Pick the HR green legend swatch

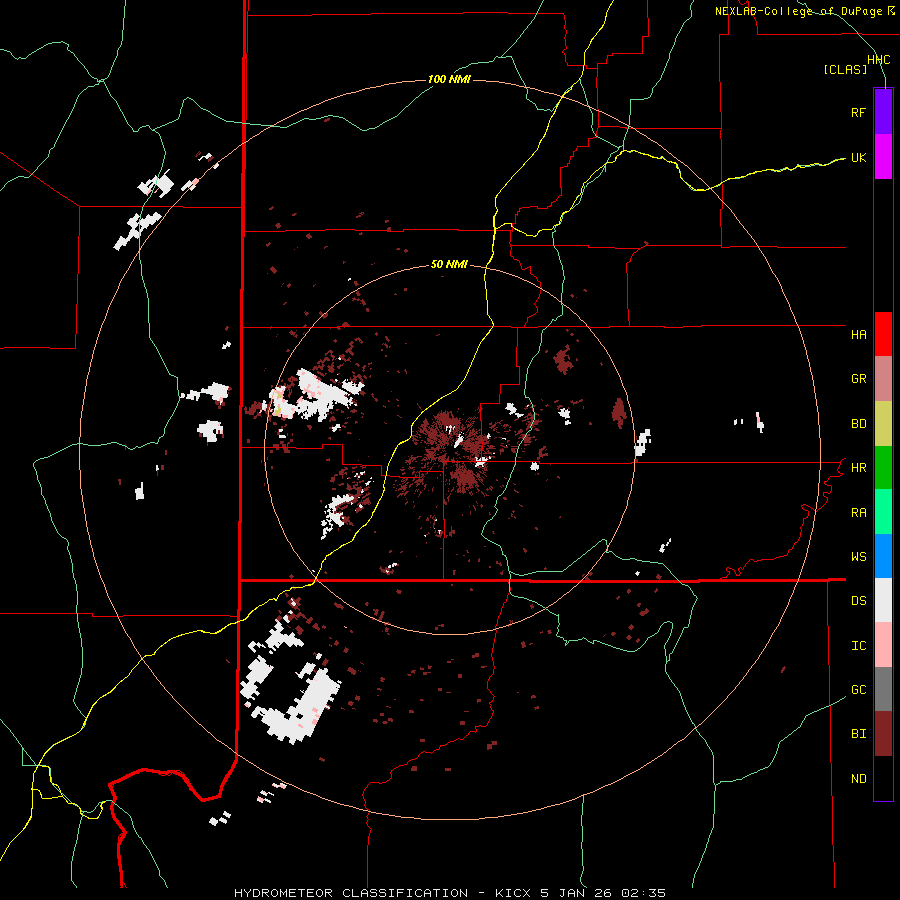coord(883,468)
